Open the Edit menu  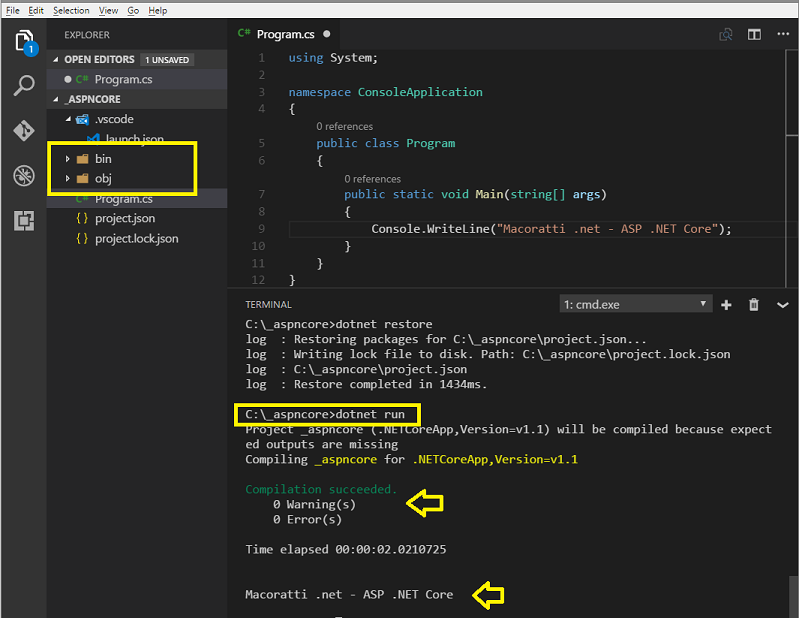(x=36, y=10)
